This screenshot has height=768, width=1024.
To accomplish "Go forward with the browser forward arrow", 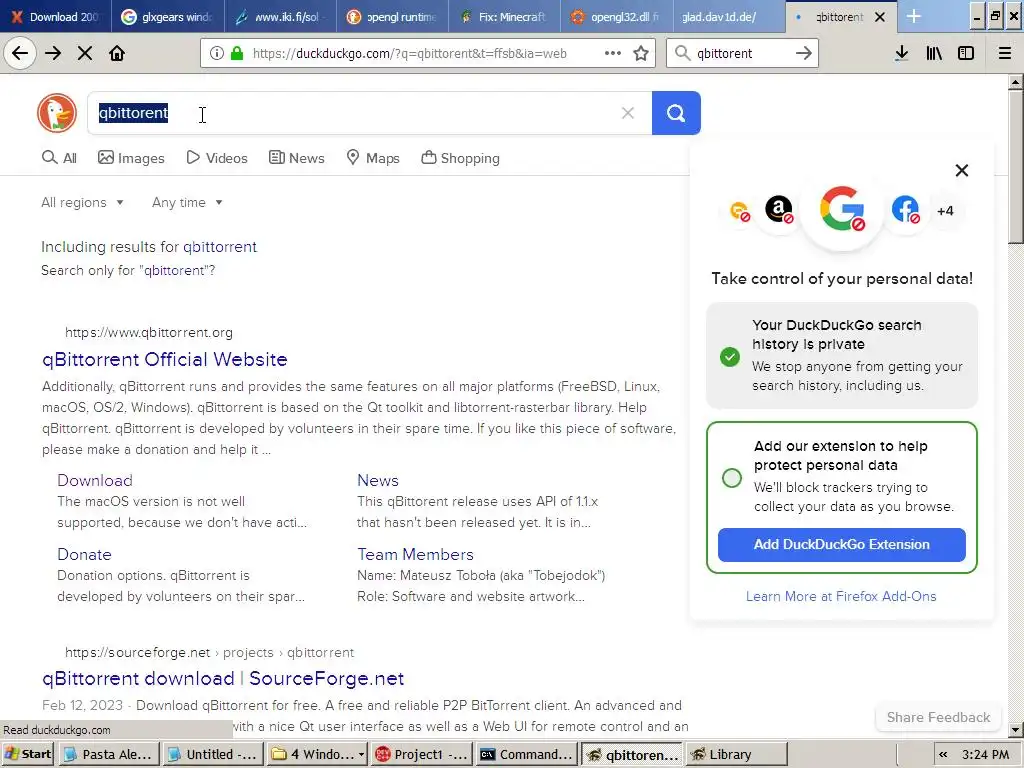I will (53, 54).
